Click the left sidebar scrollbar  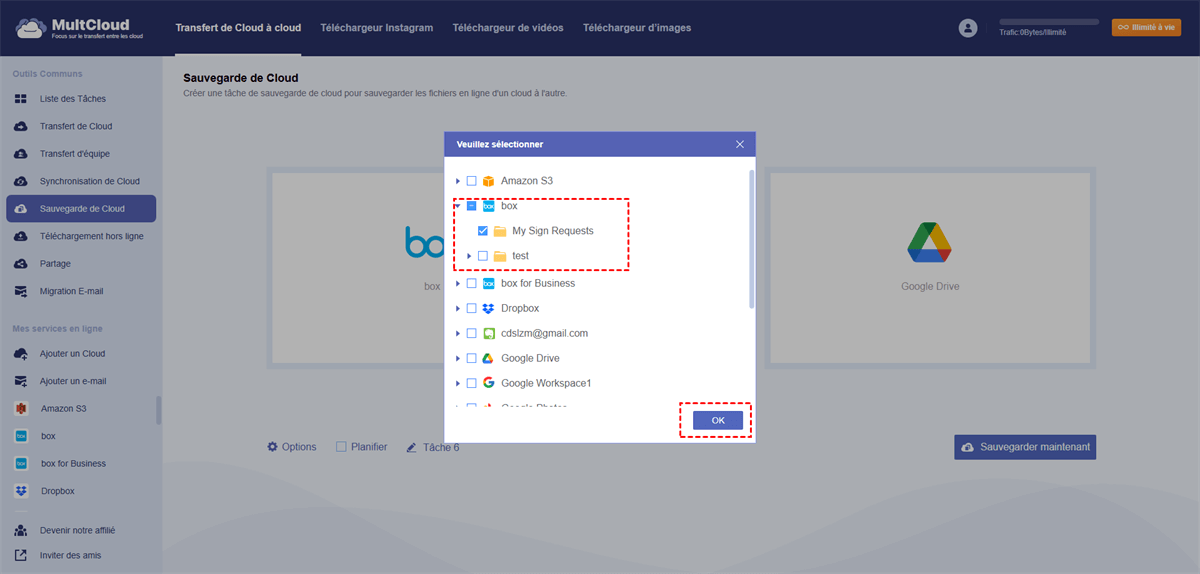[x=158, y=410]
